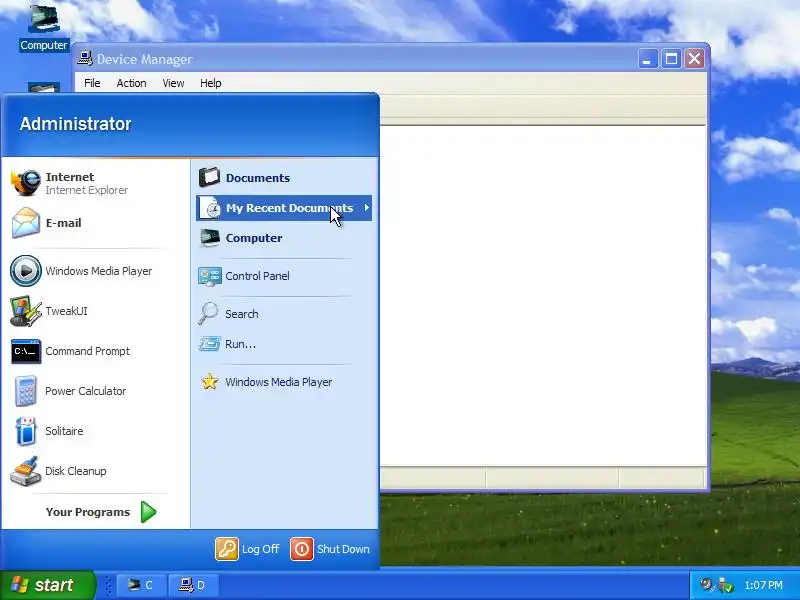
Task: Click Log Off text button
Action: 260,549
